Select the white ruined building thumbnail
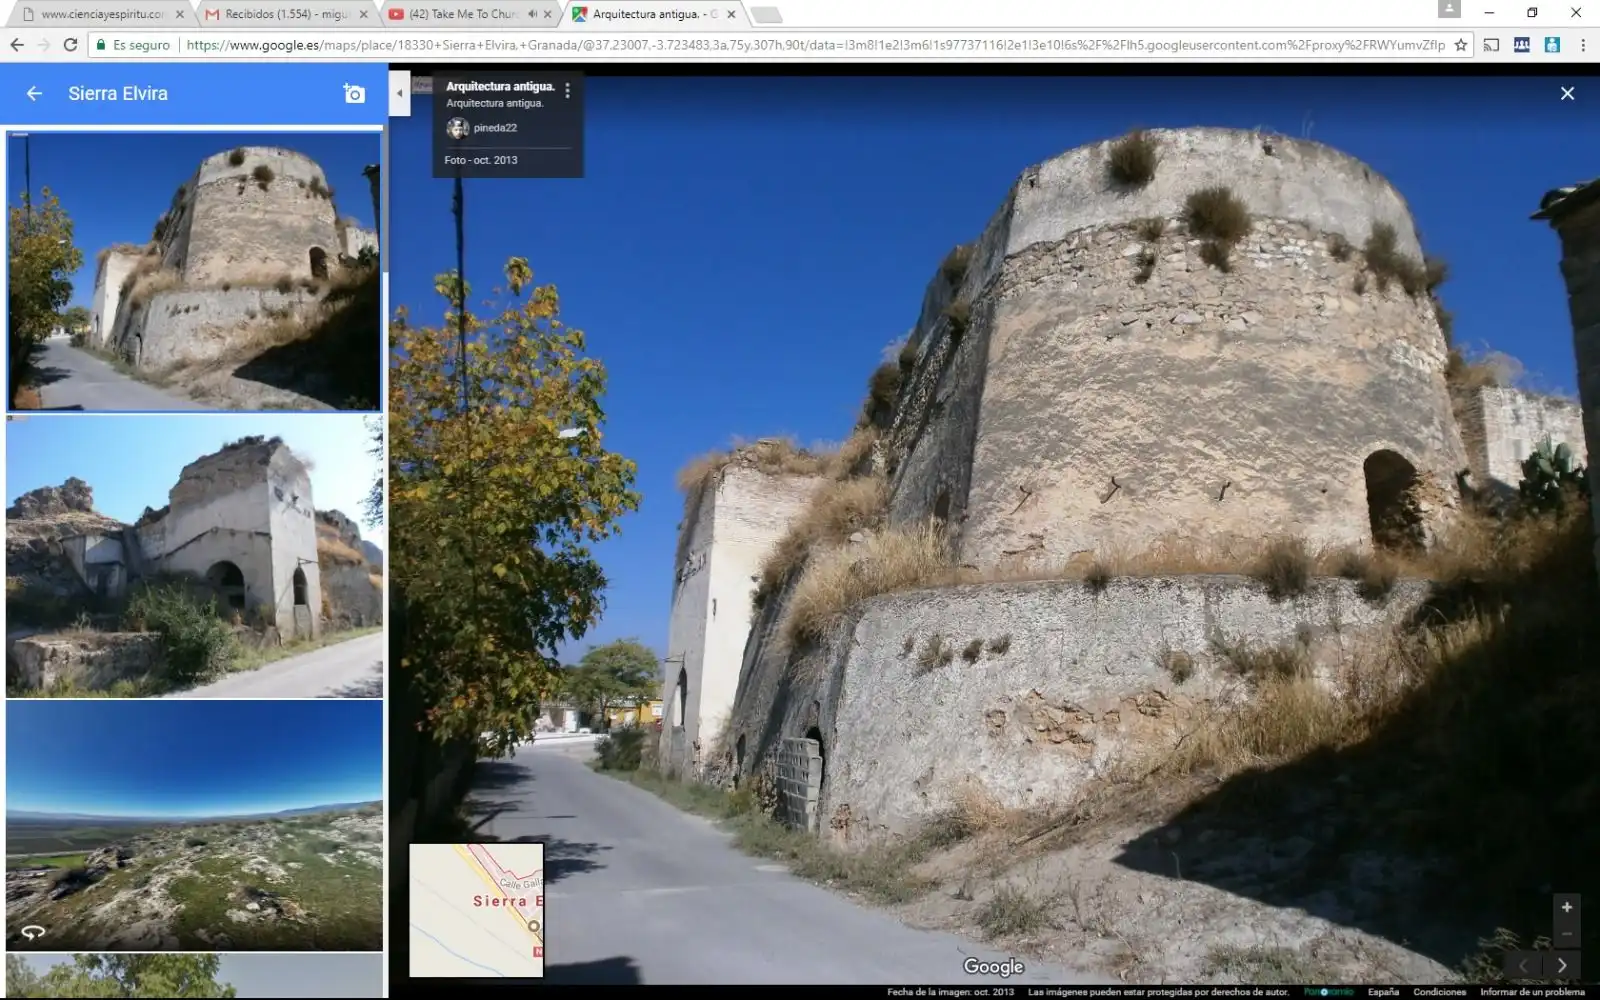1600x1000 pixels. 194,556
